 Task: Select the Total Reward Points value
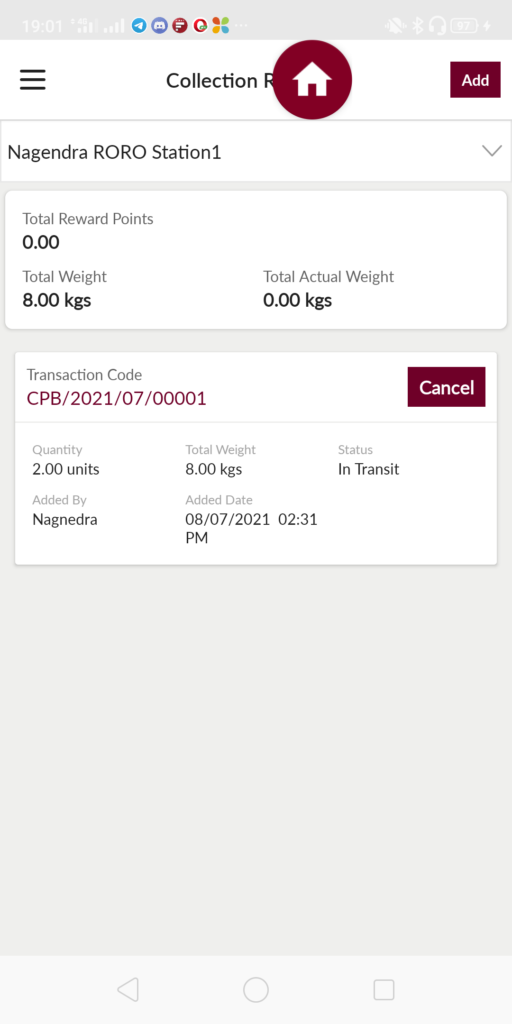pyautogui.click(x=40, y=242)
